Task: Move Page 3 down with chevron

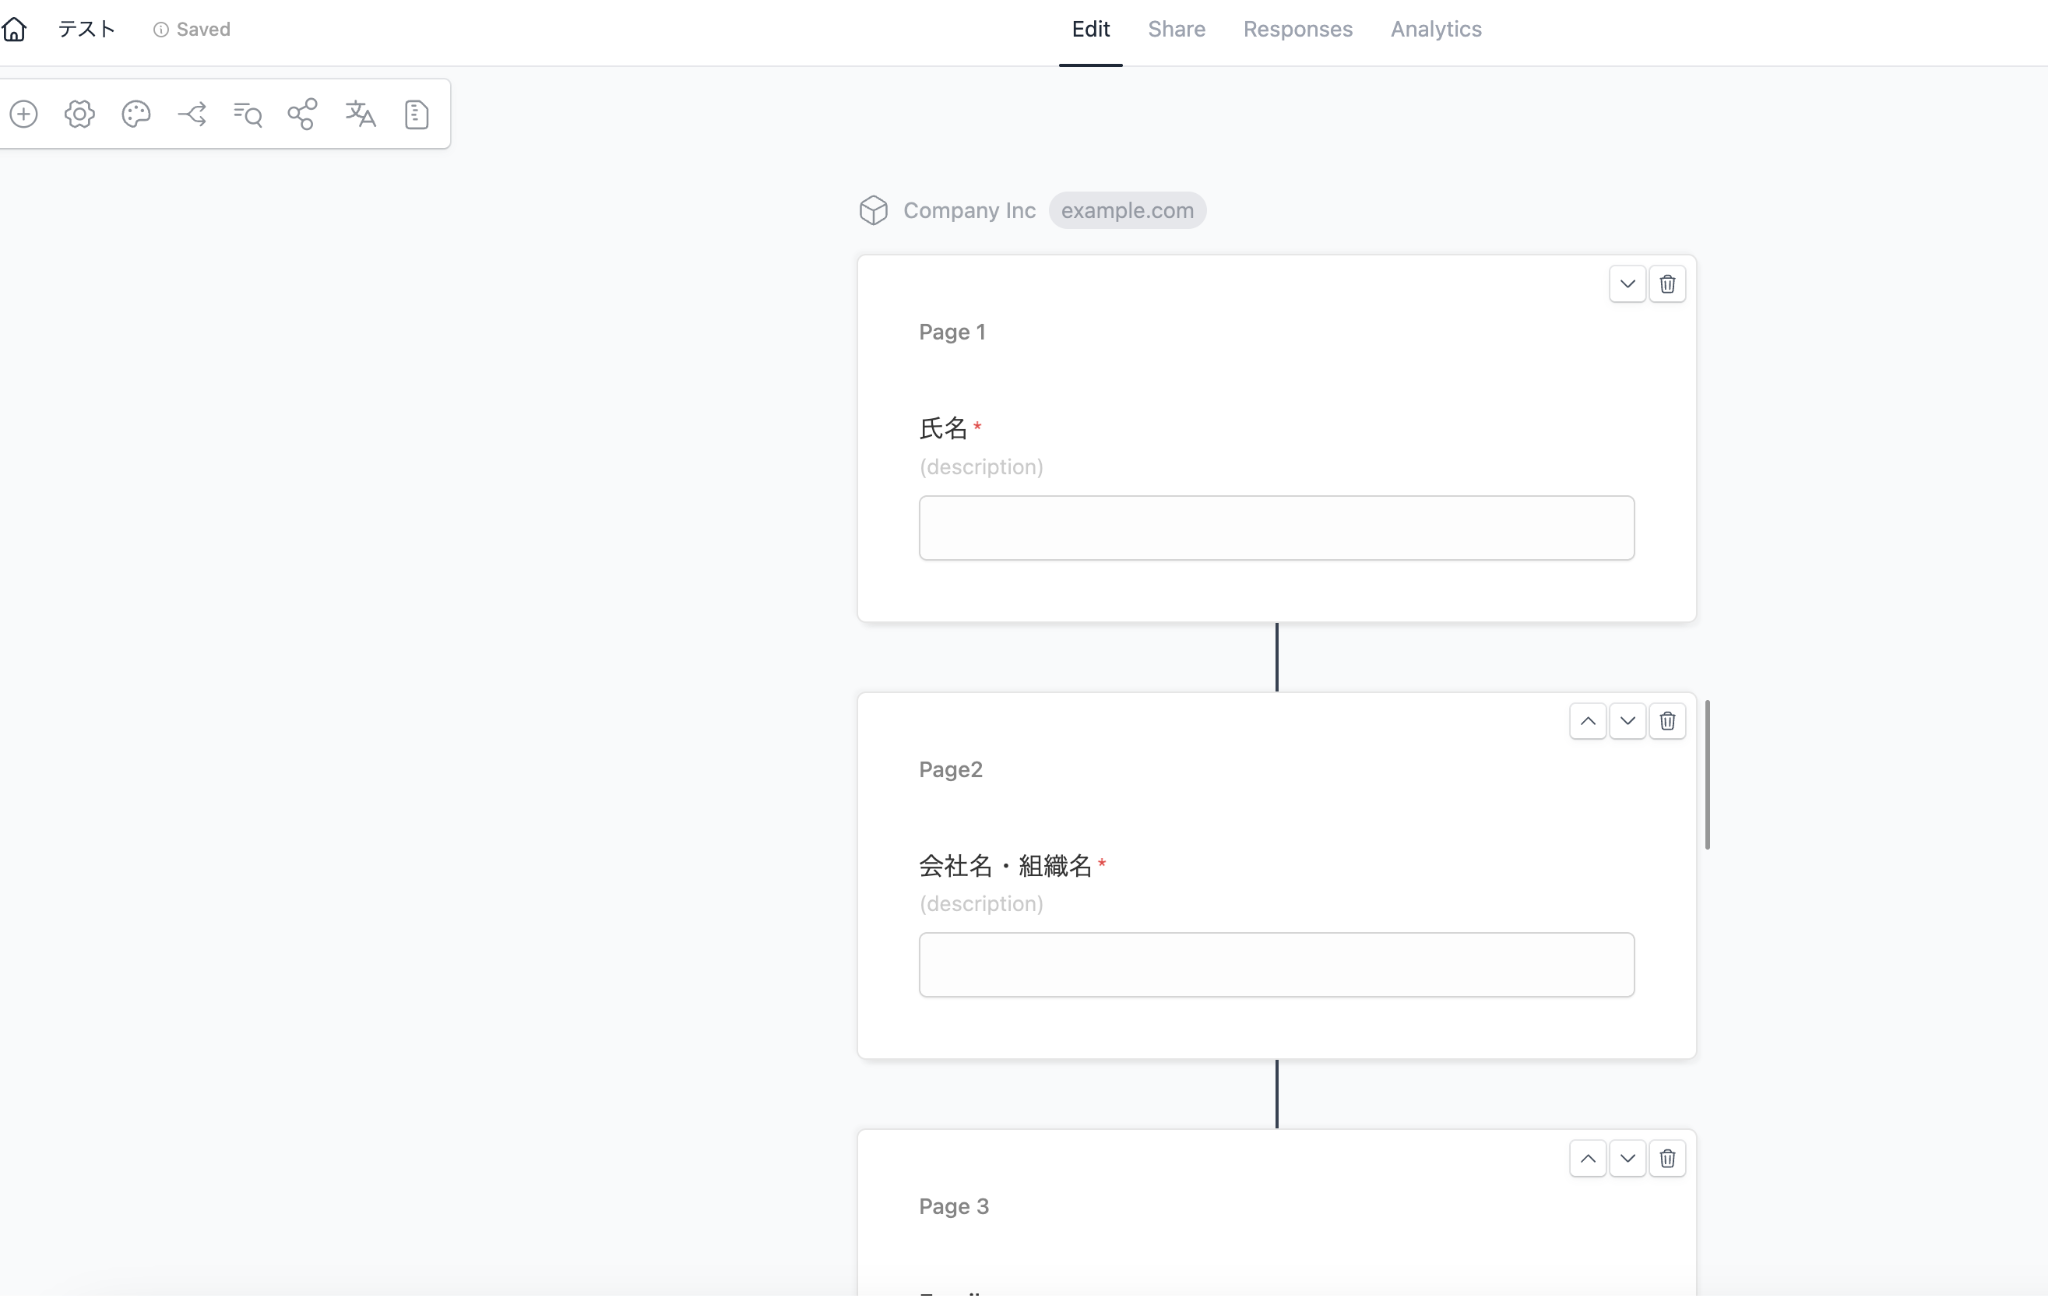Action: (1627, 1158)
